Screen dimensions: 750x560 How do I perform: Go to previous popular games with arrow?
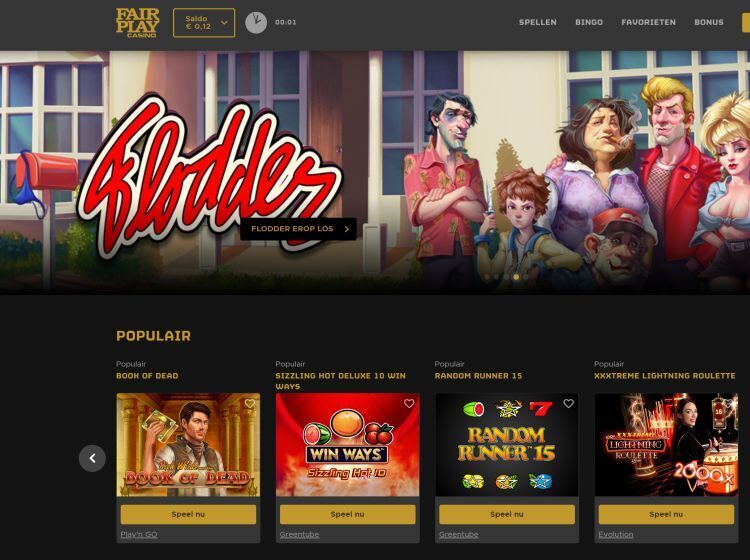pos(92,458)
